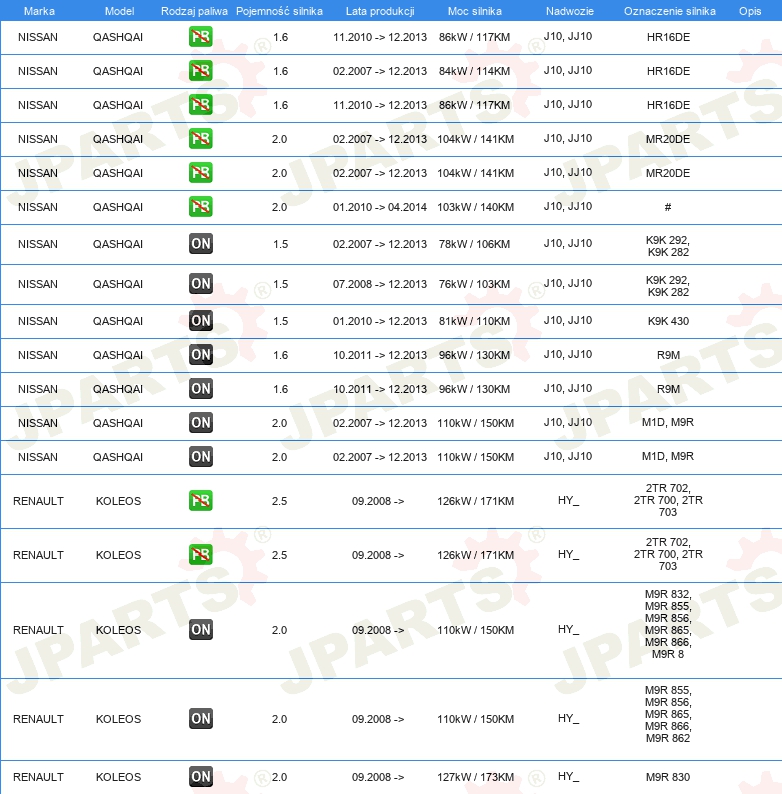Click the M9R 830 engine code
Screen dimensions: 782x794
coord(668,777)
